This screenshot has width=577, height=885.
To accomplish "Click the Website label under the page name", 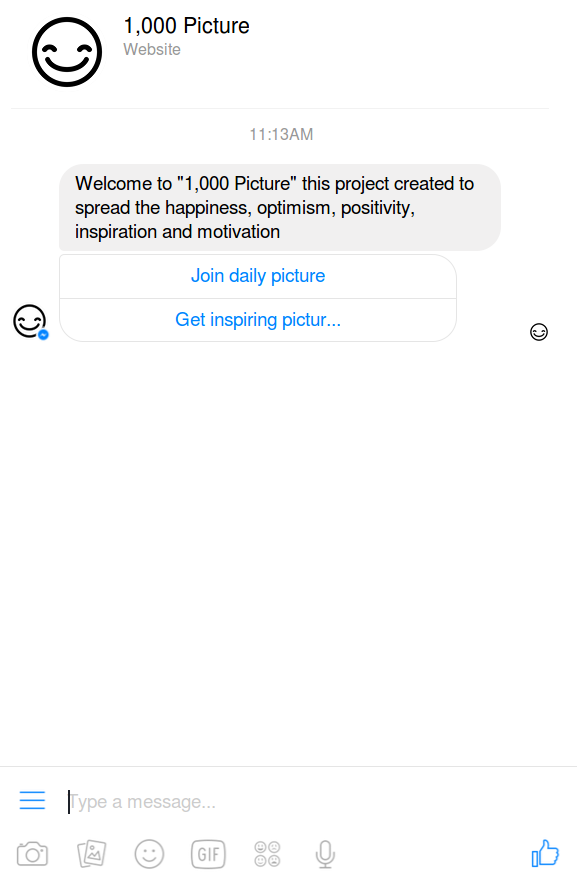I will 152,48.
